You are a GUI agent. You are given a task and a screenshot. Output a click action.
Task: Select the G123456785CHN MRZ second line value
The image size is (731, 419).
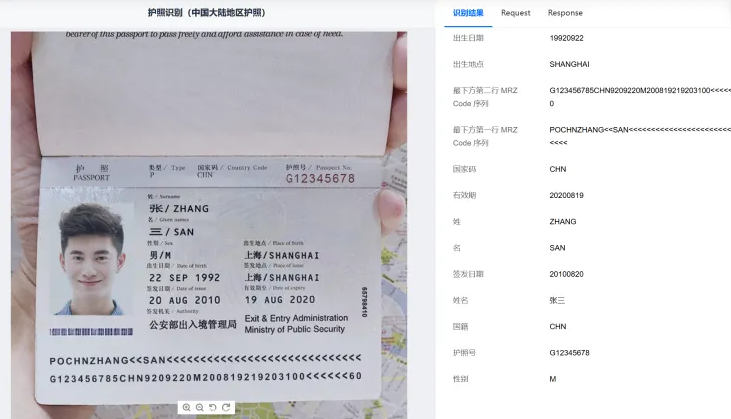point(640,97)
